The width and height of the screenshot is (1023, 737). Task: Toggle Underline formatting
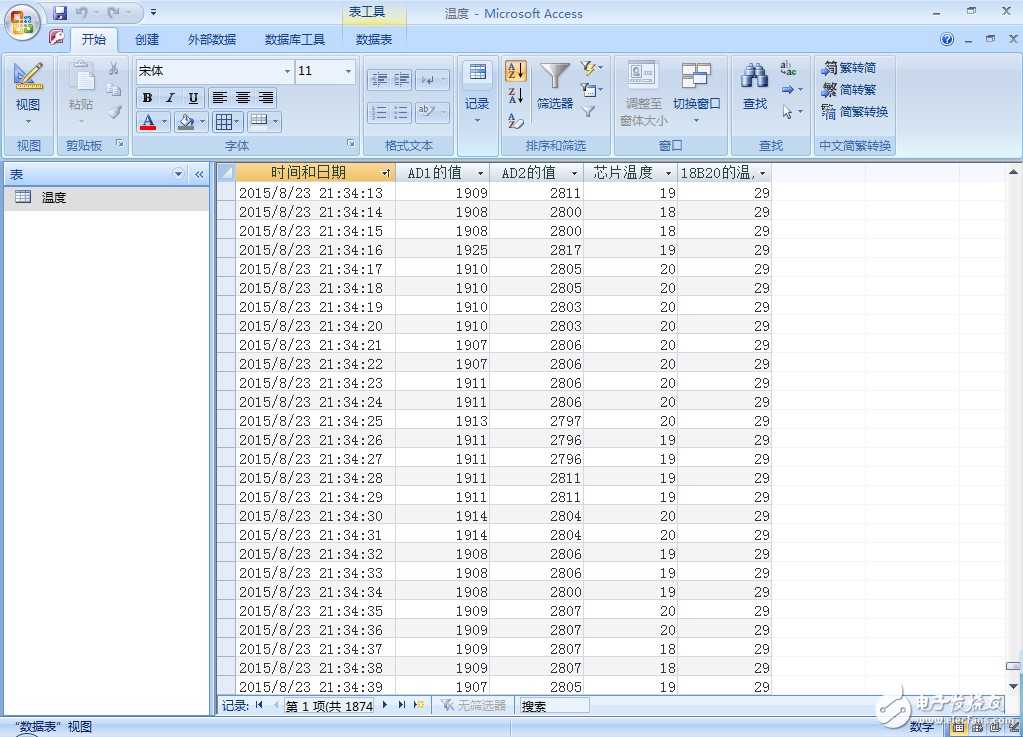point(193,98)
